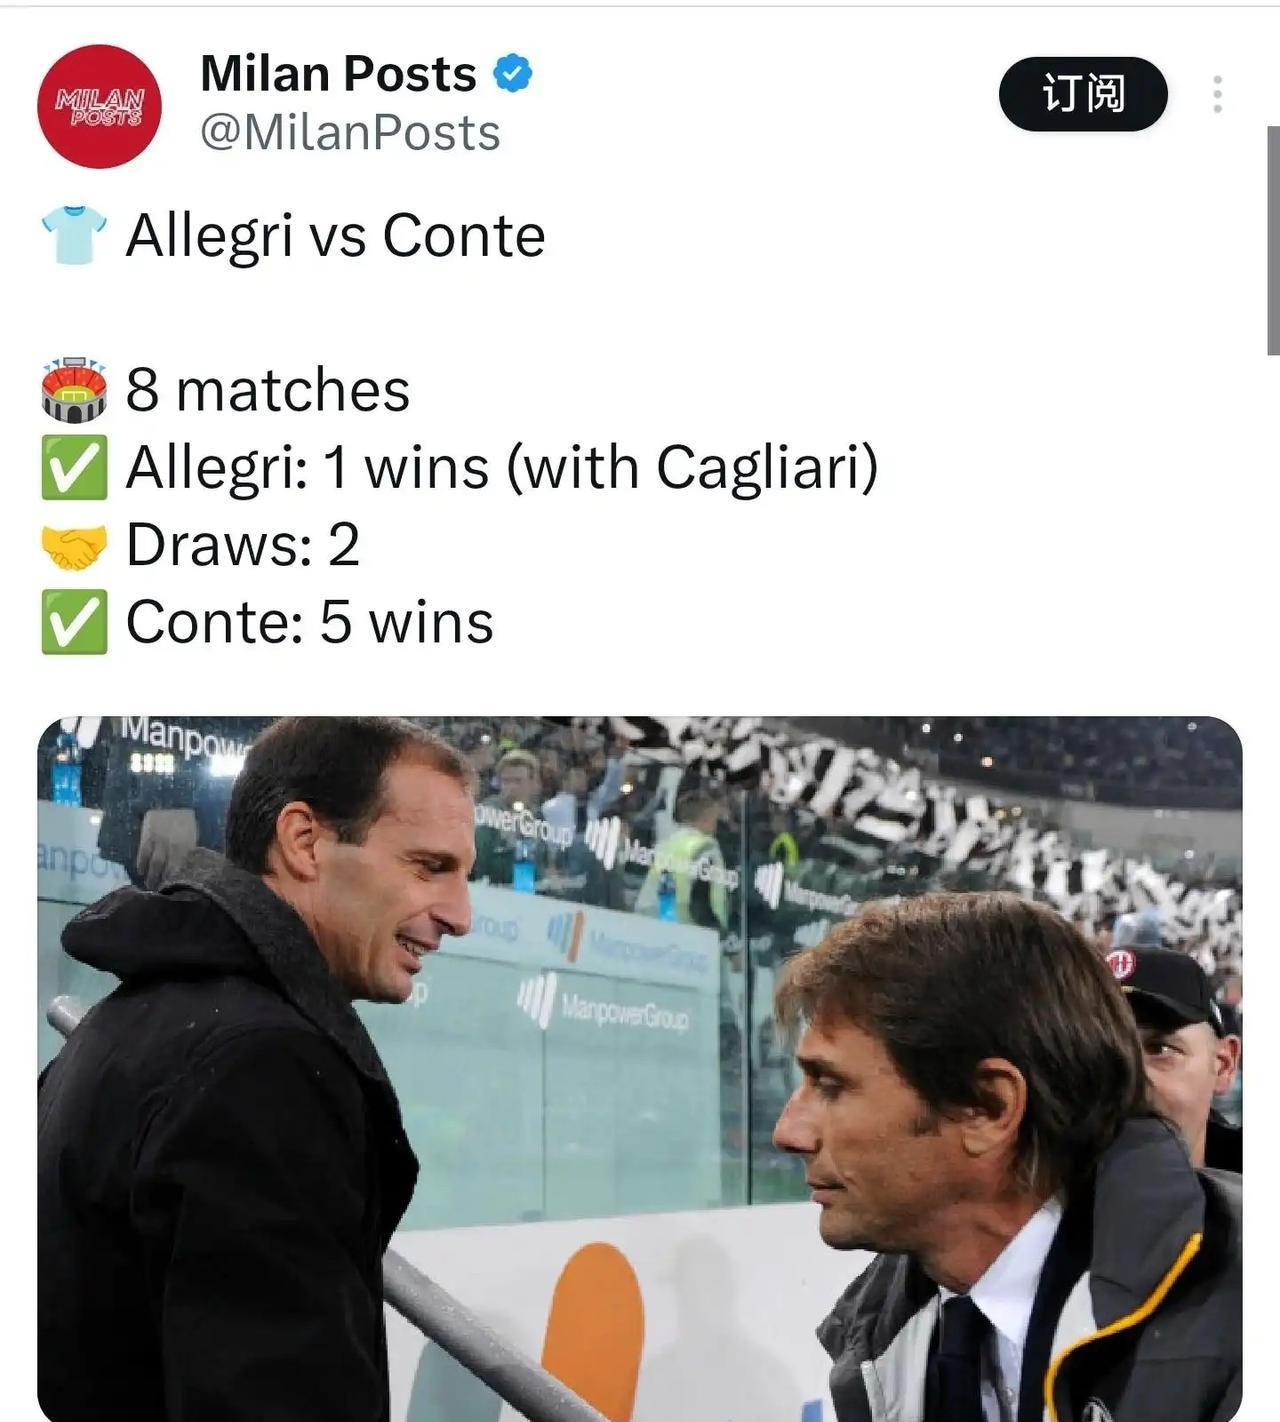Open the attached photo of the two coaches

(x=640, y=1068)
